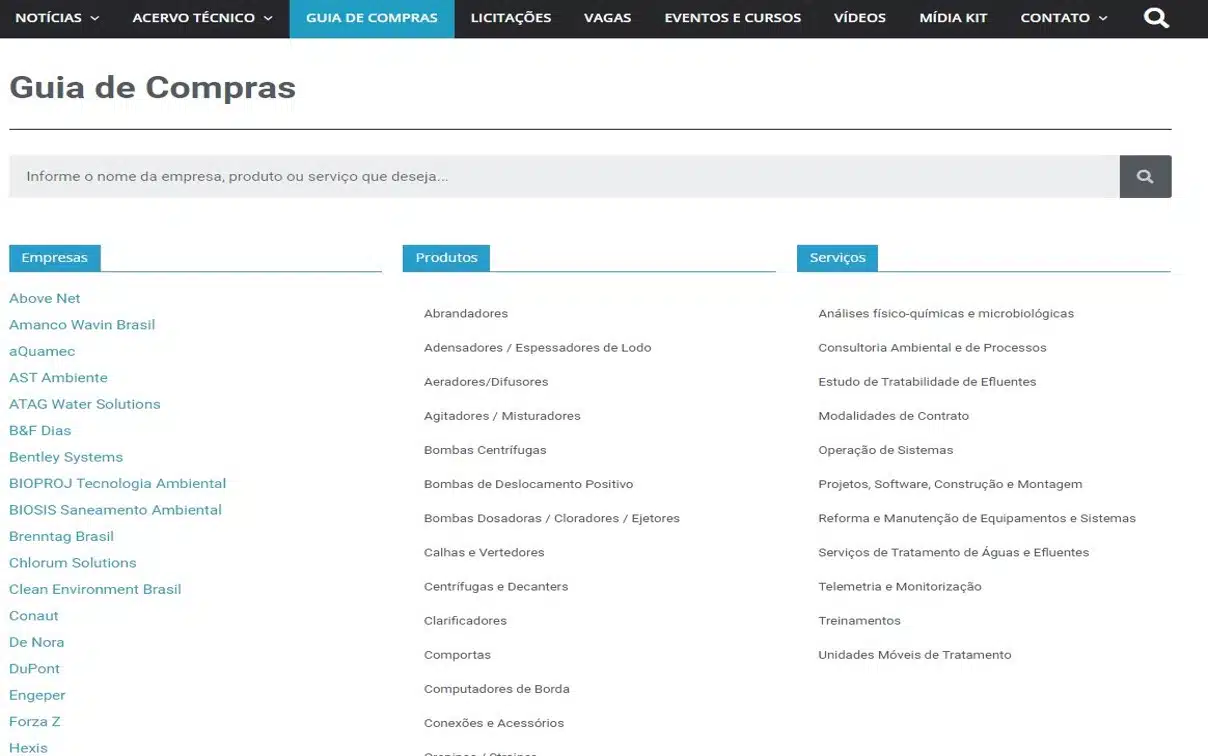
Task: Go to the MÍDIA KIT page
Action: click(x=953, y=18)
